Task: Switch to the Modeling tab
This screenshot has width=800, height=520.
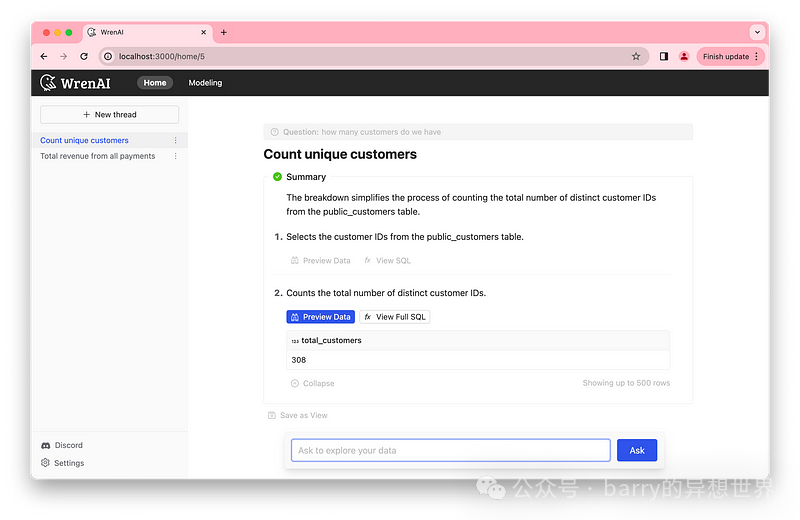Action: (x=205, y=83)
